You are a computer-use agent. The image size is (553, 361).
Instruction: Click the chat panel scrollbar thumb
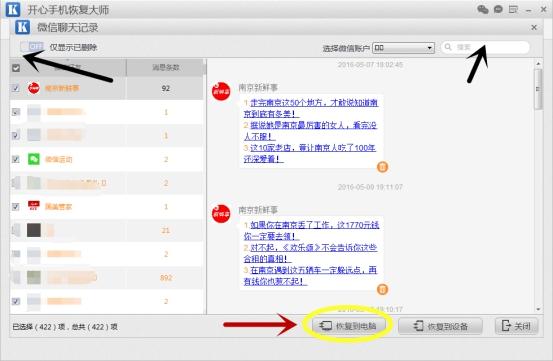(x=538, y=89)
